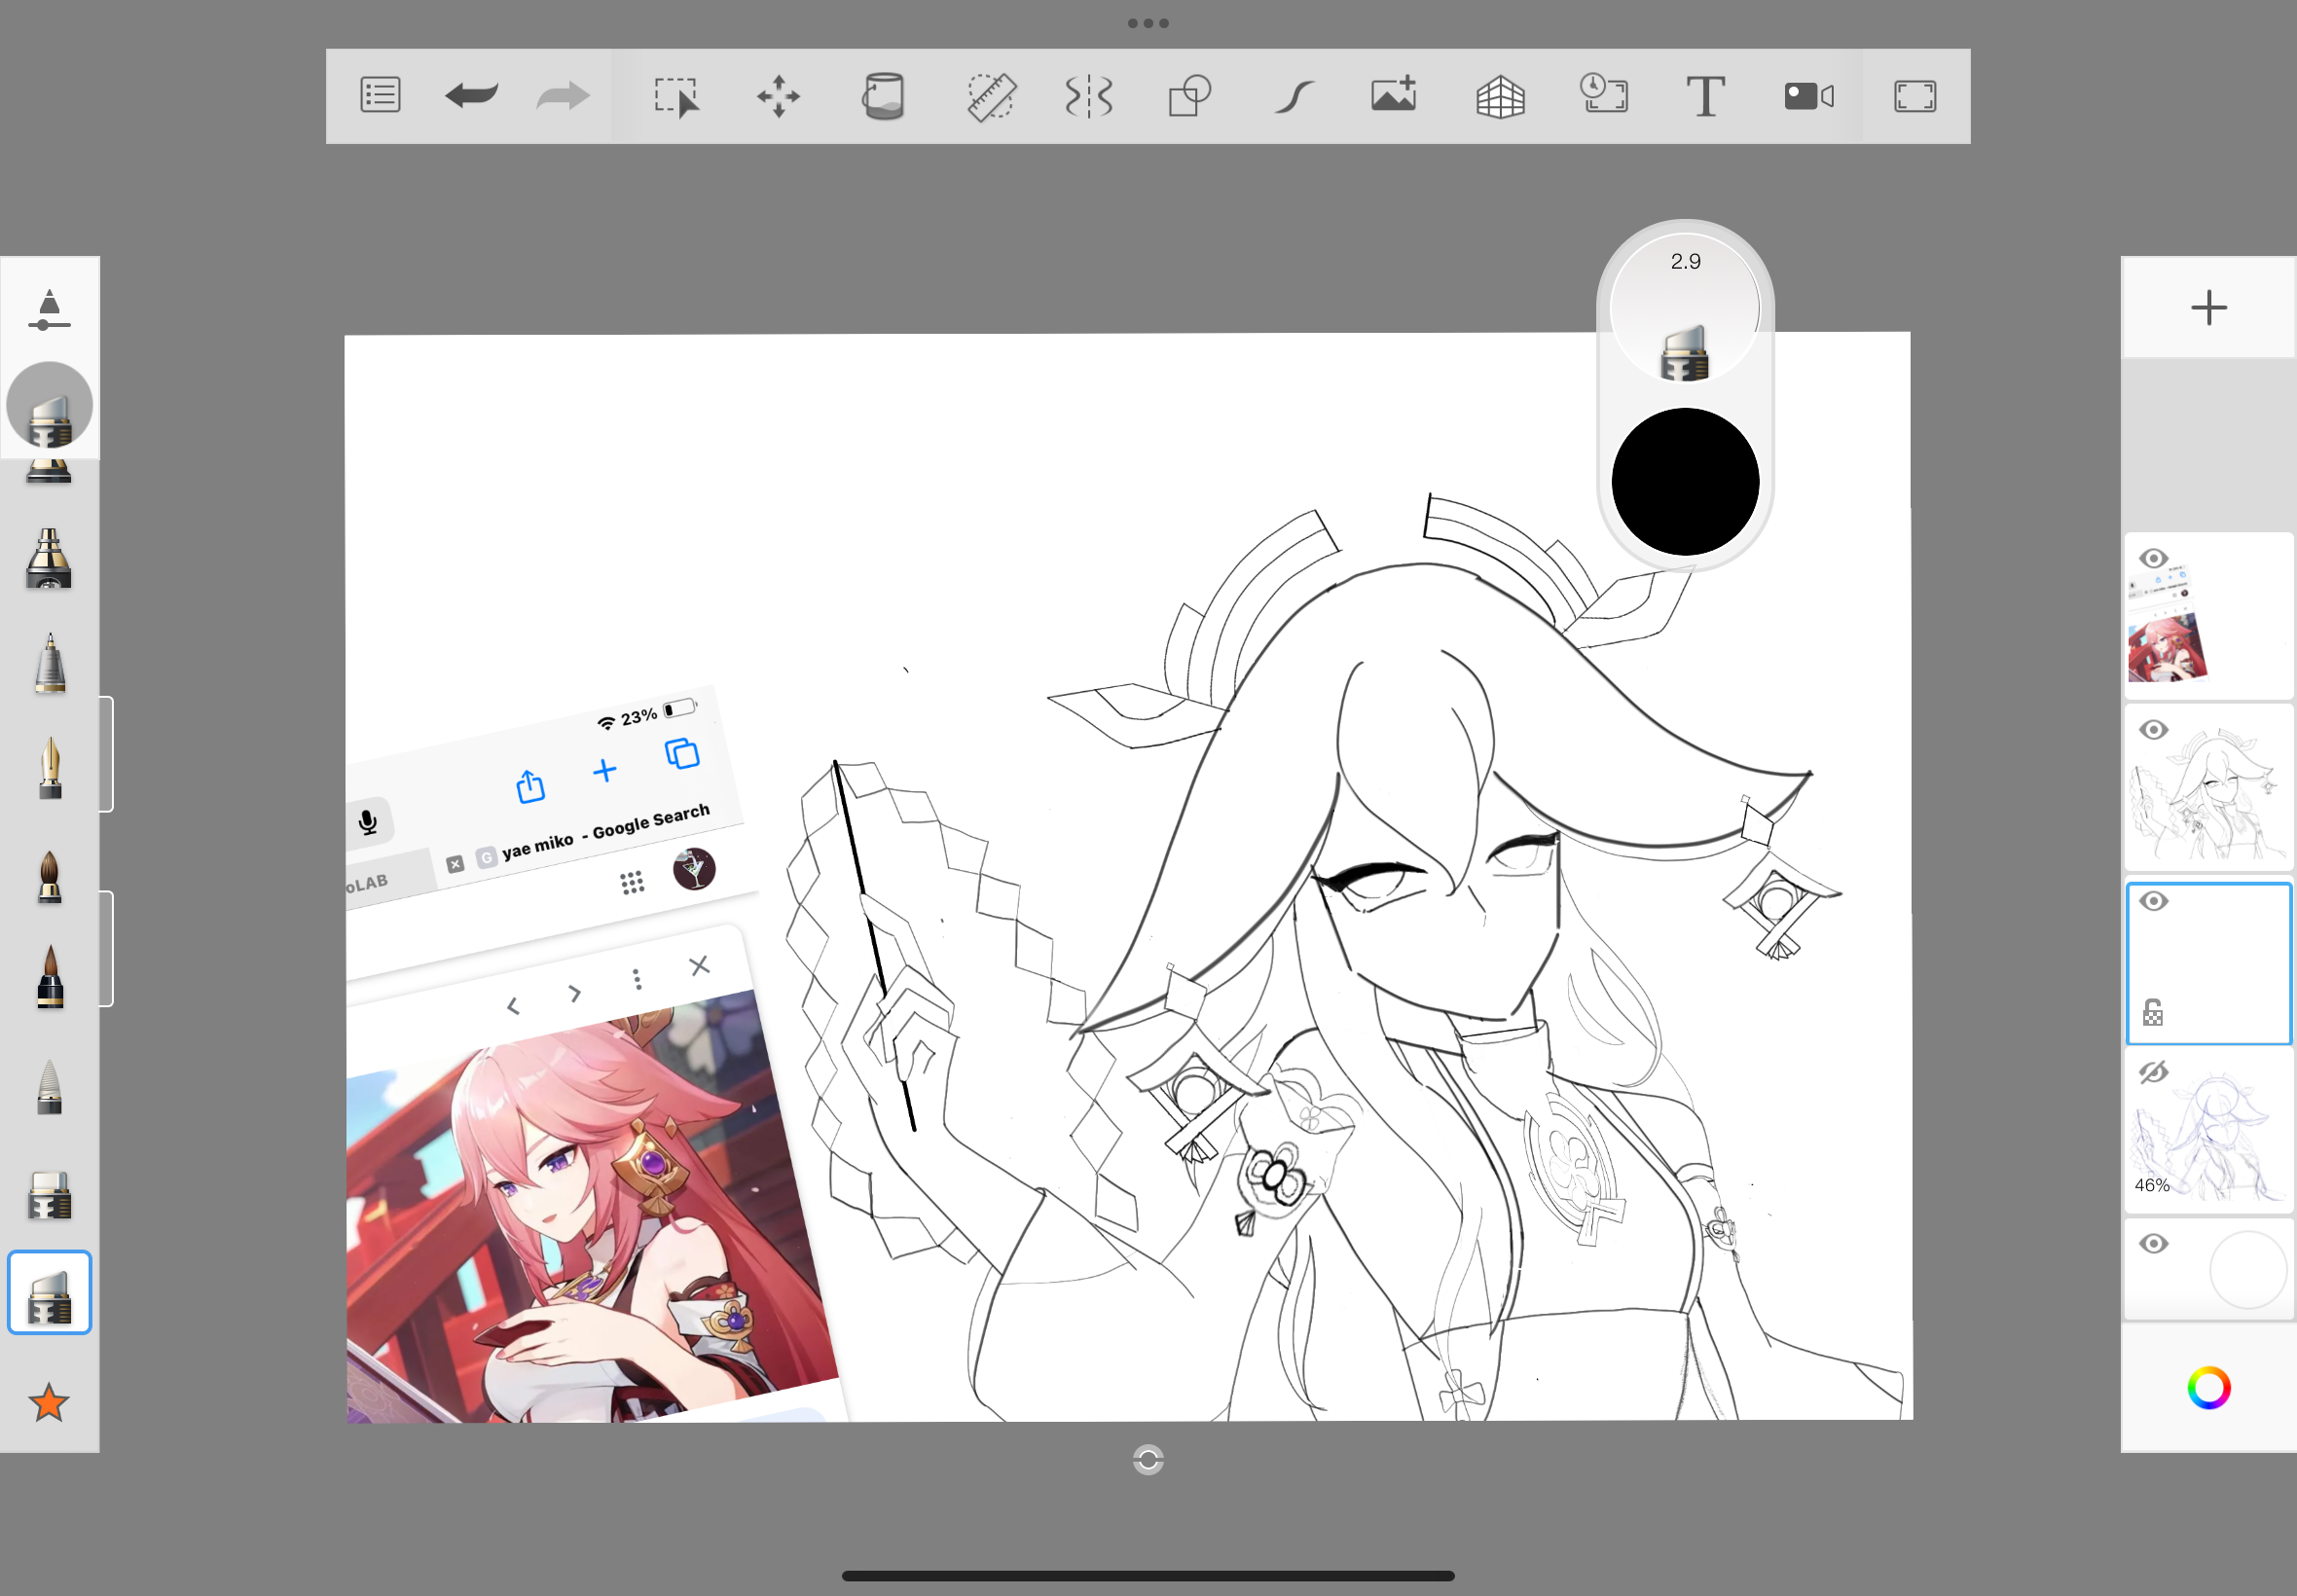Screen dimensions: 2297x1596
Task: Toggle visibility of the background layer
Action: 2153,1244
